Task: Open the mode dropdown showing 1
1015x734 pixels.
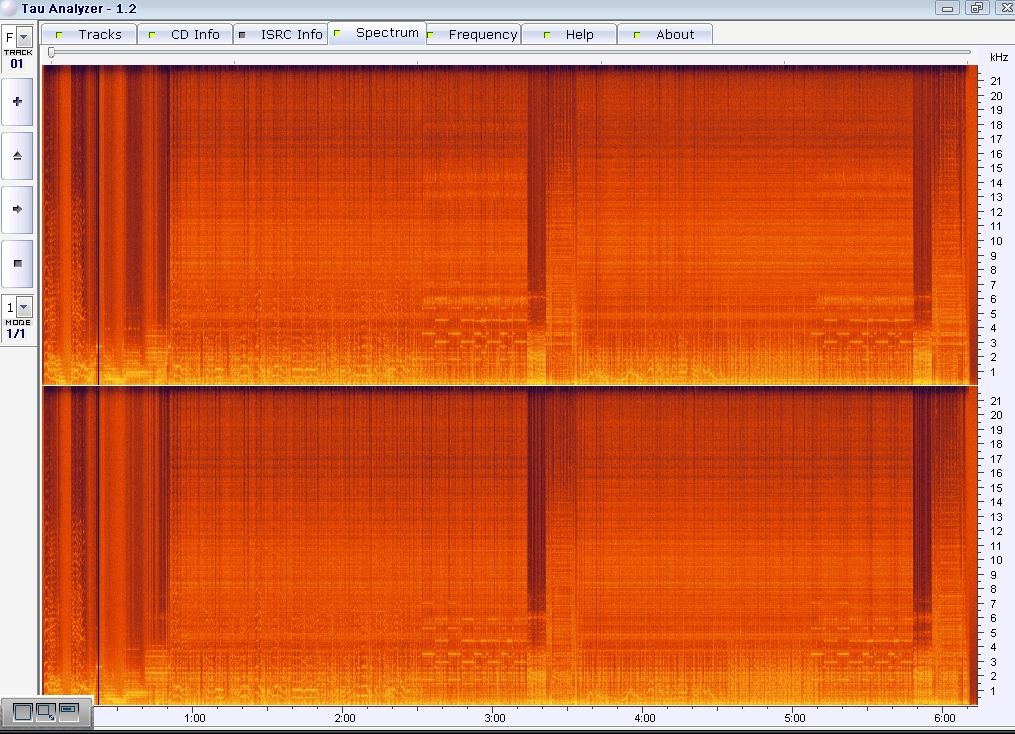Action: coord(24,307)
